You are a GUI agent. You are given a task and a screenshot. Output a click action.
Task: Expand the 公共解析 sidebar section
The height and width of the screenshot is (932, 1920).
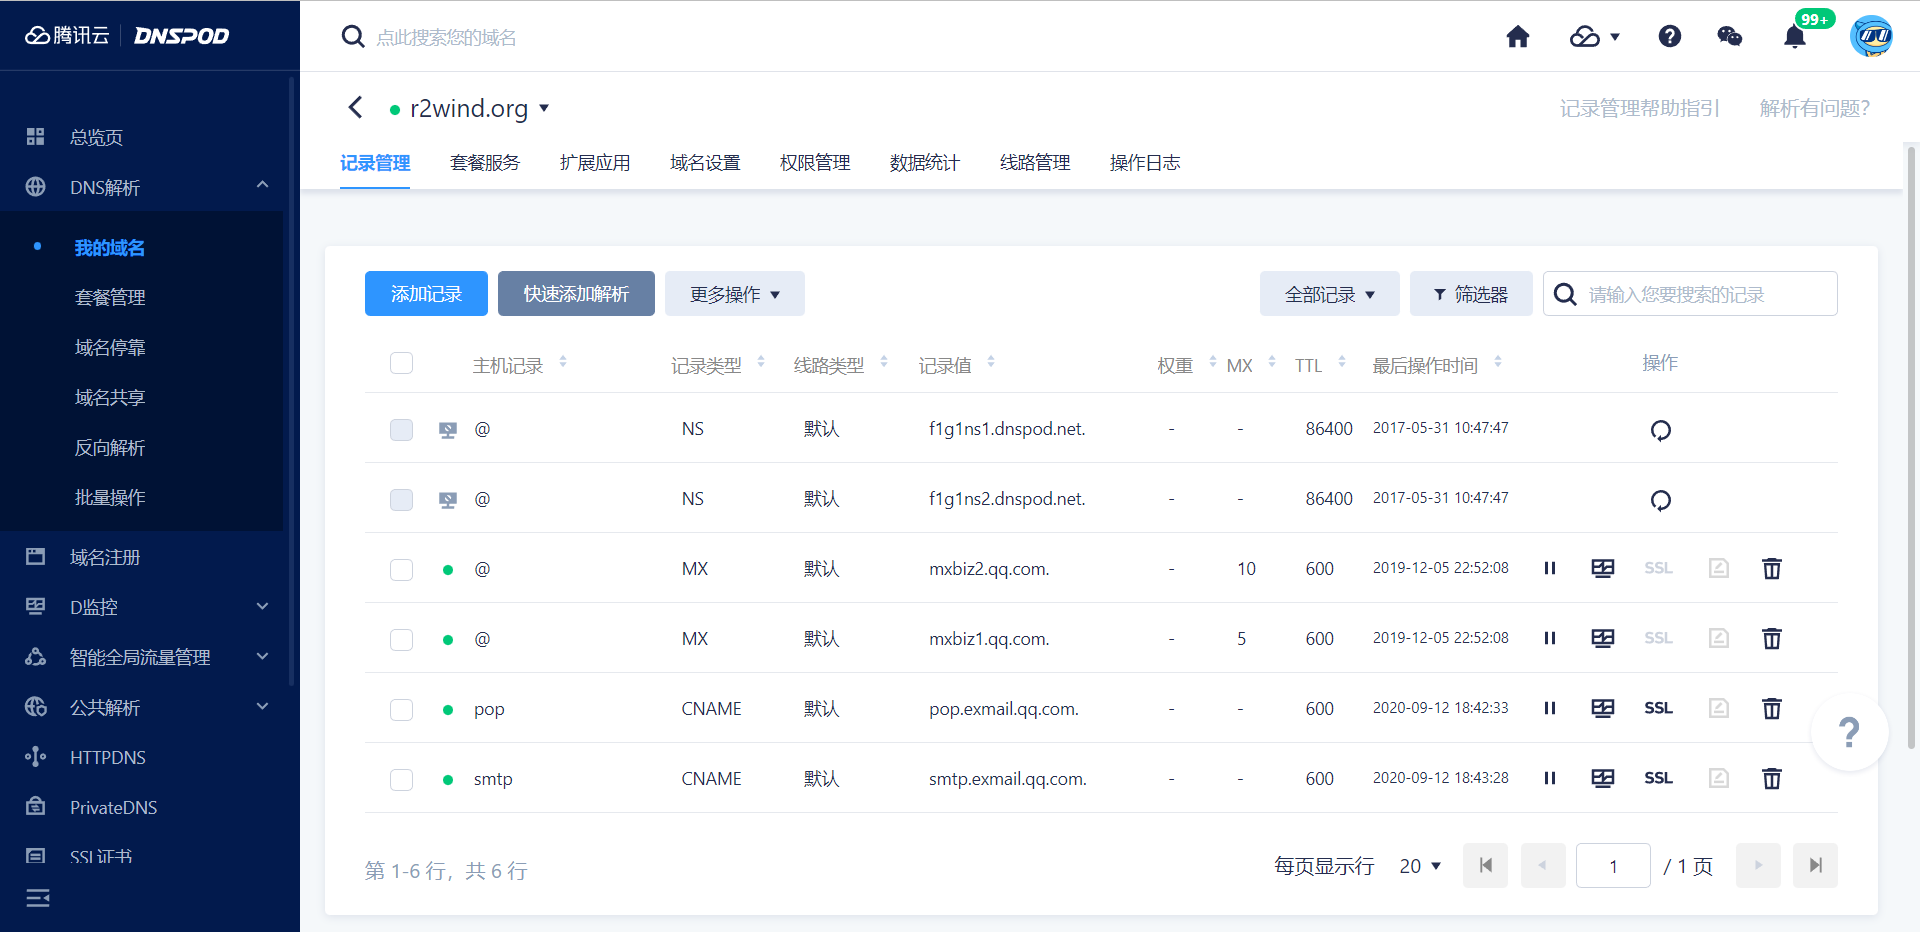[262, 706]
